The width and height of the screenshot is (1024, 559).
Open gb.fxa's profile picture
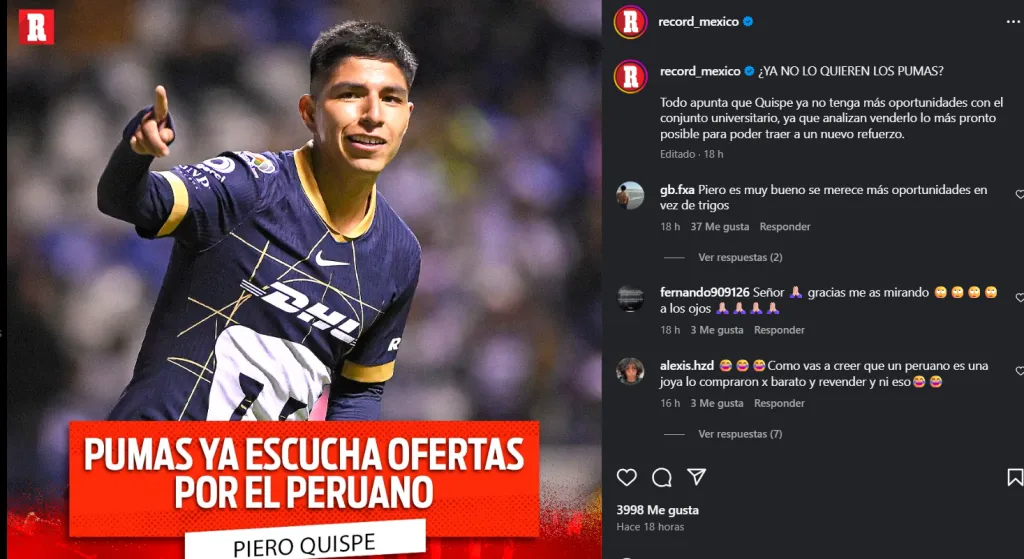[630, 195]
